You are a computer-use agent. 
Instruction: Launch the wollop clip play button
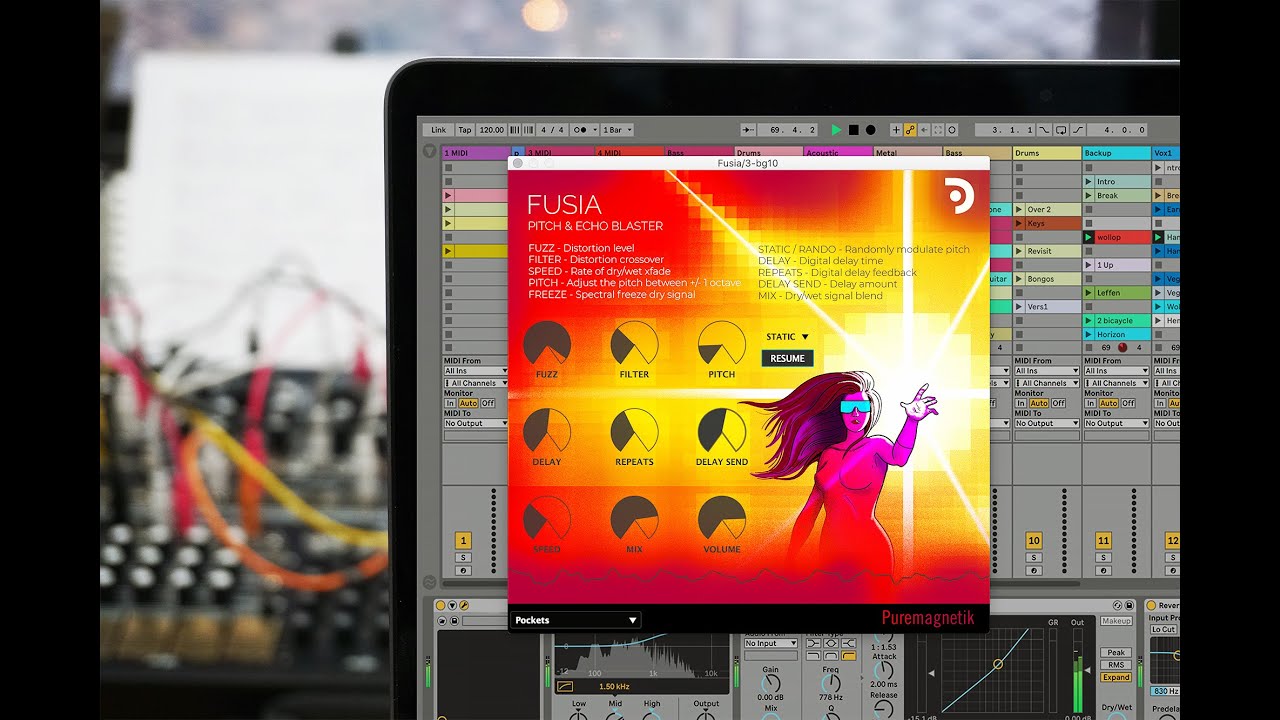1089,238
